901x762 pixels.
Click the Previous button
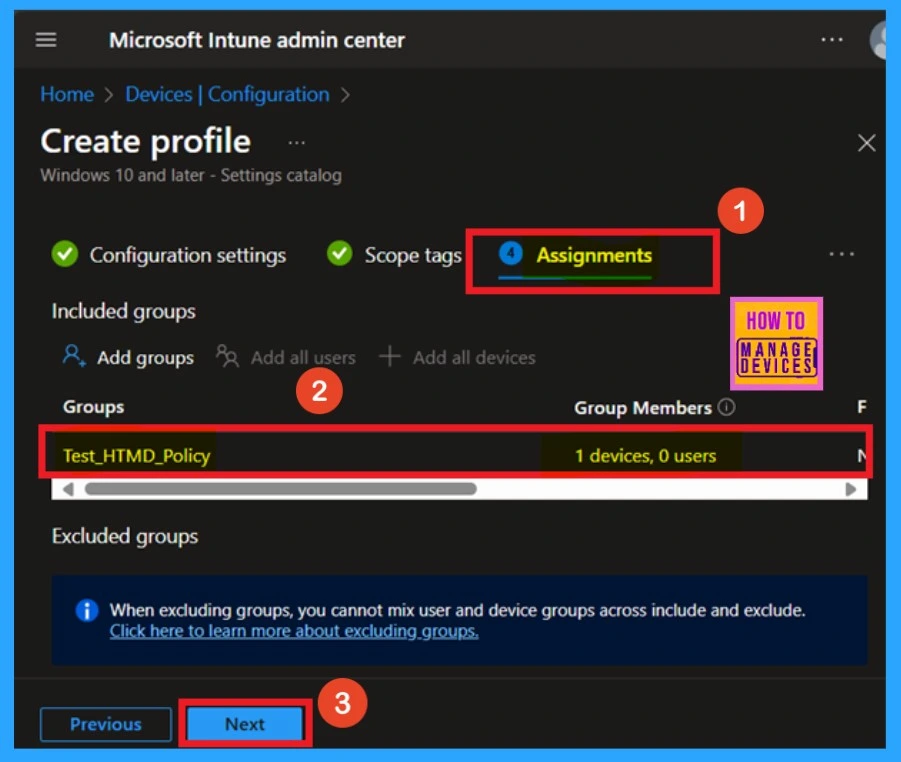[106, 724]
